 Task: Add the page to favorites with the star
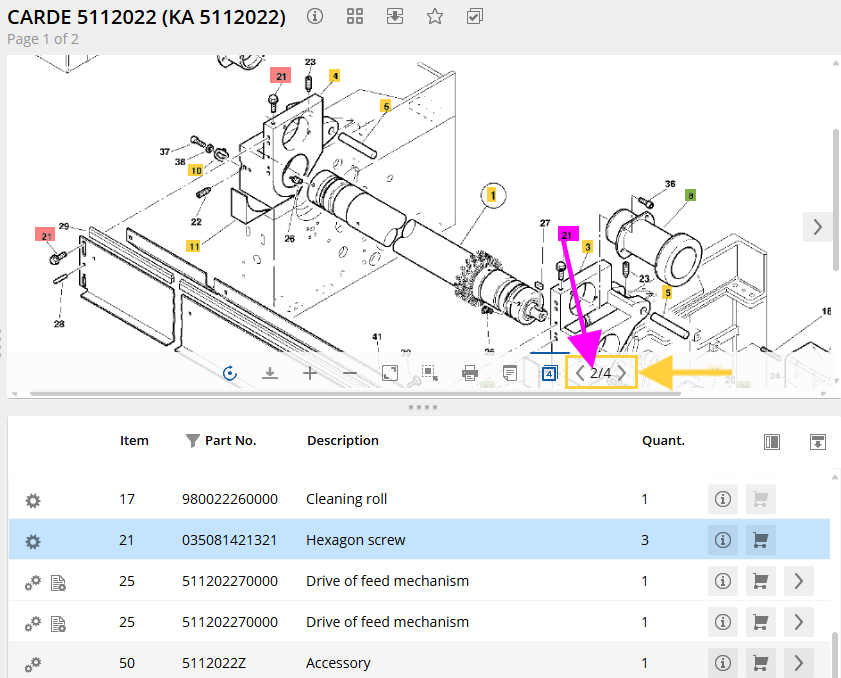click(x=434, y=16)
